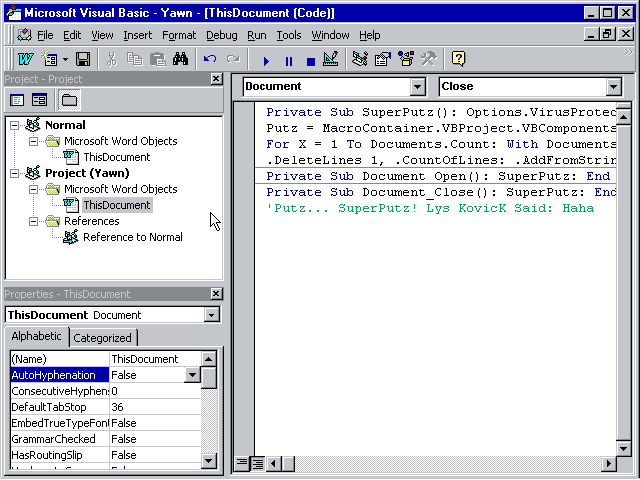The image size is (640, 480).
Task: Click the Cut scissors icon
Action: pos(112,60)
